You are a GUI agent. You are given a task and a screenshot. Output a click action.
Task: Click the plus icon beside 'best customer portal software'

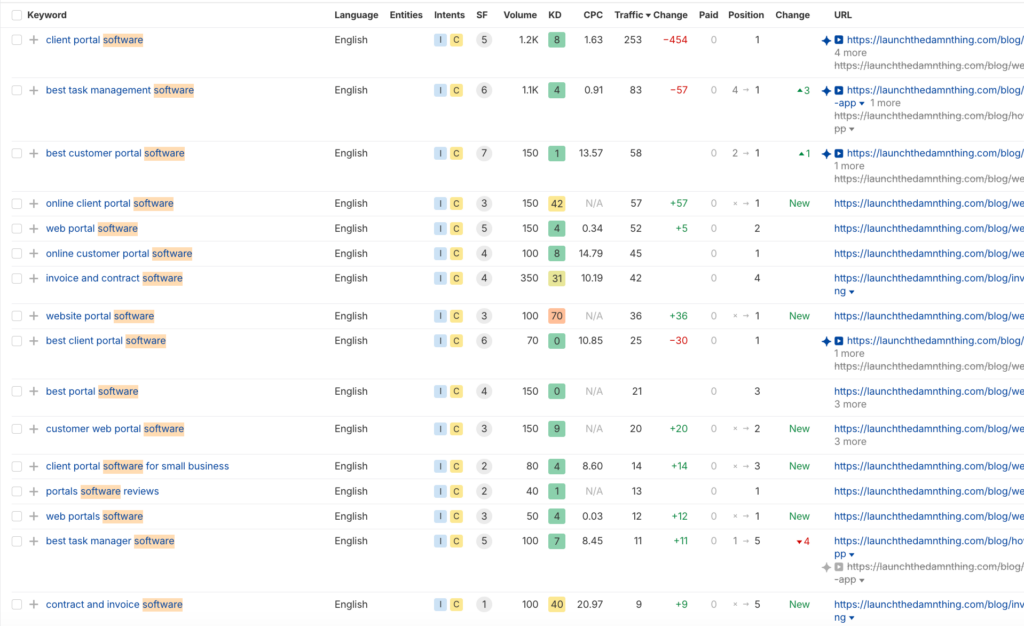33,153
